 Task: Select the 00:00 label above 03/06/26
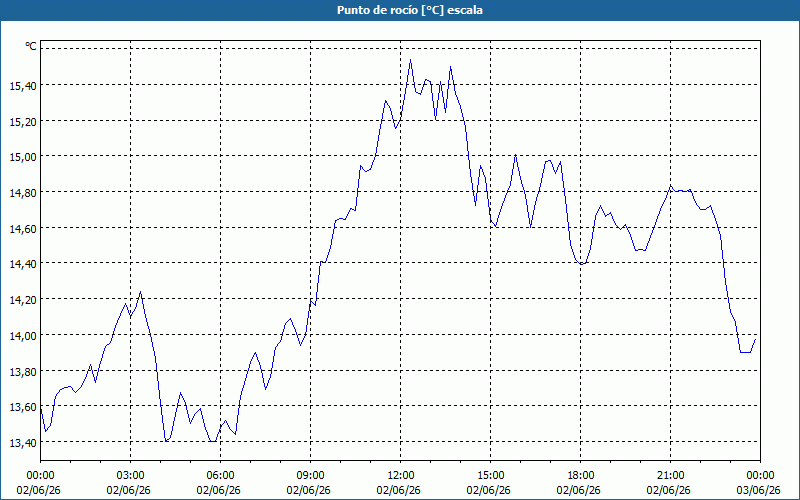point(760,476)
